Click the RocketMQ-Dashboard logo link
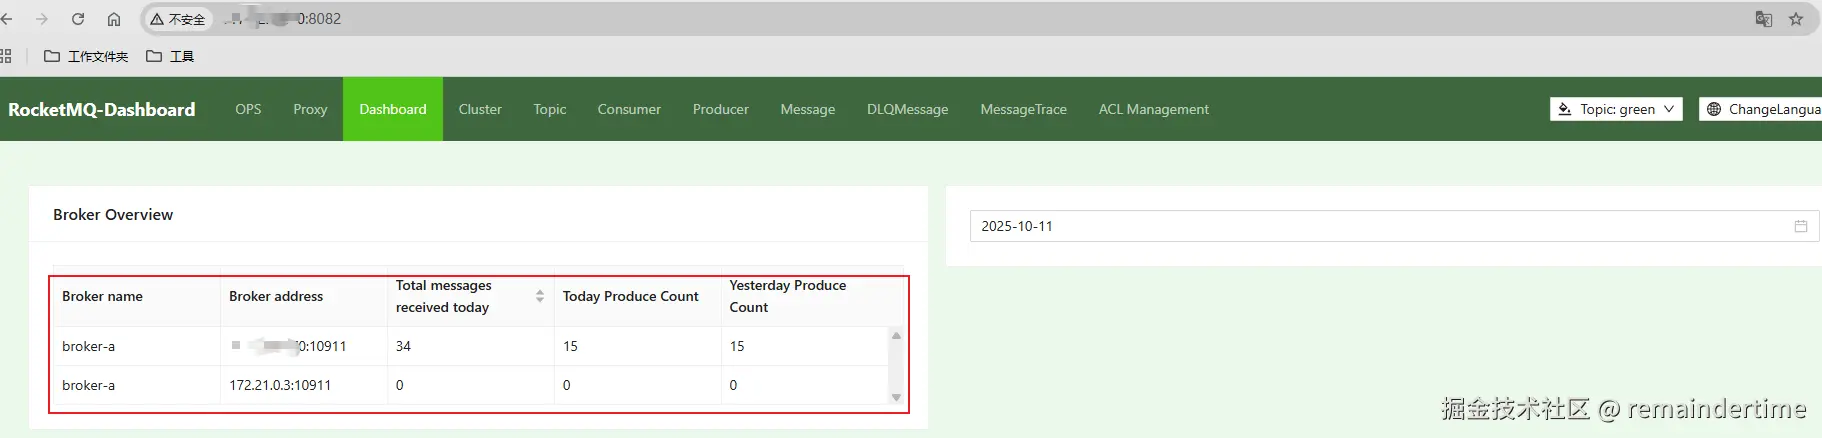This screenshot has height=438, width=1822. pyautogui.click(x=102, y=109)
